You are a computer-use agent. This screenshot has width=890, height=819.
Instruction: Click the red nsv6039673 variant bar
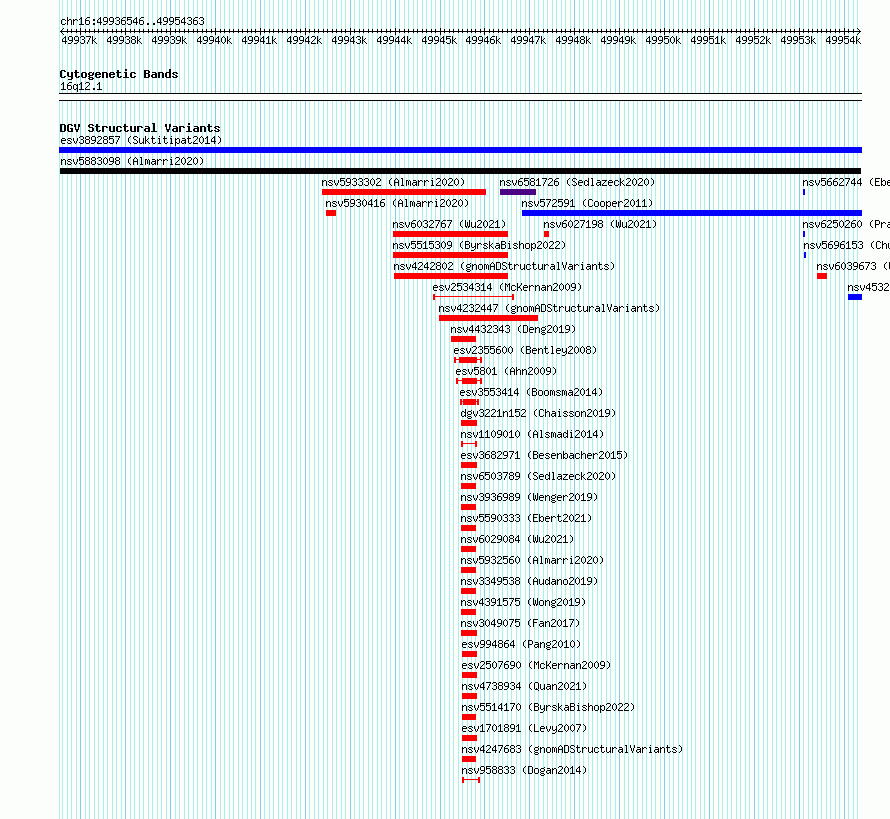[822, 276]
